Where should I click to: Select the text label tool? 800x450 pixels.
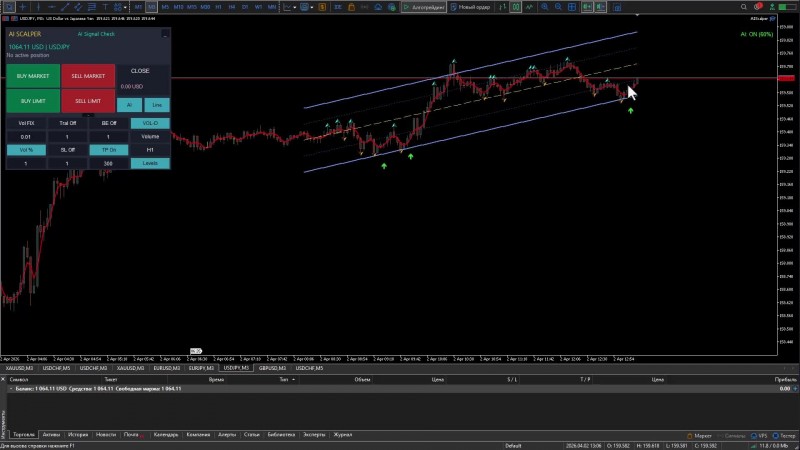[105, 7]
